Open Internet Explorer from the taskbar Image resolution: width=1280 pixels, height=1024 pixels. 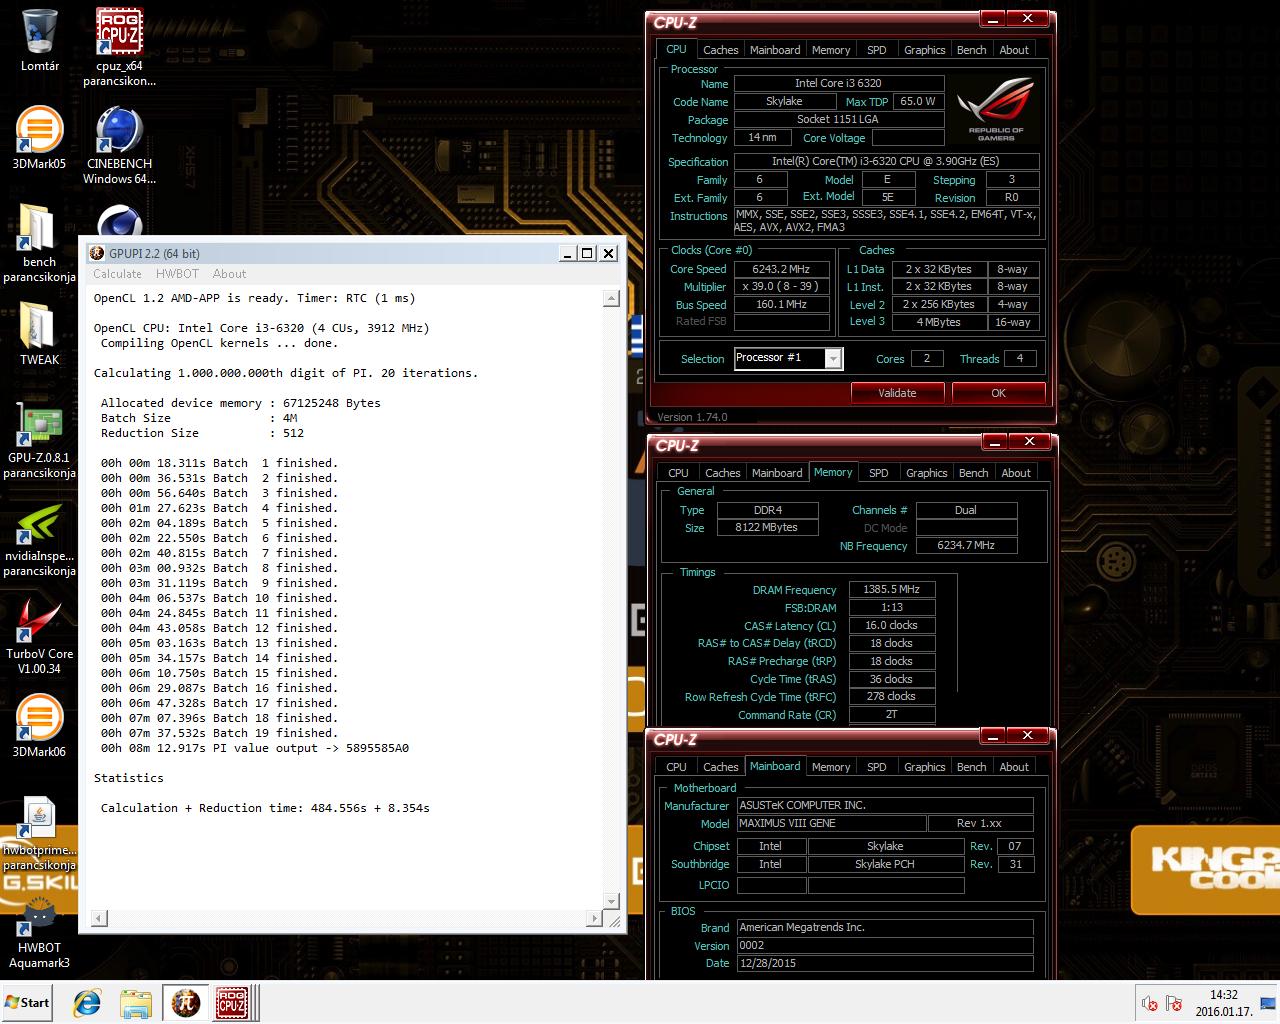click(87, 1003)
